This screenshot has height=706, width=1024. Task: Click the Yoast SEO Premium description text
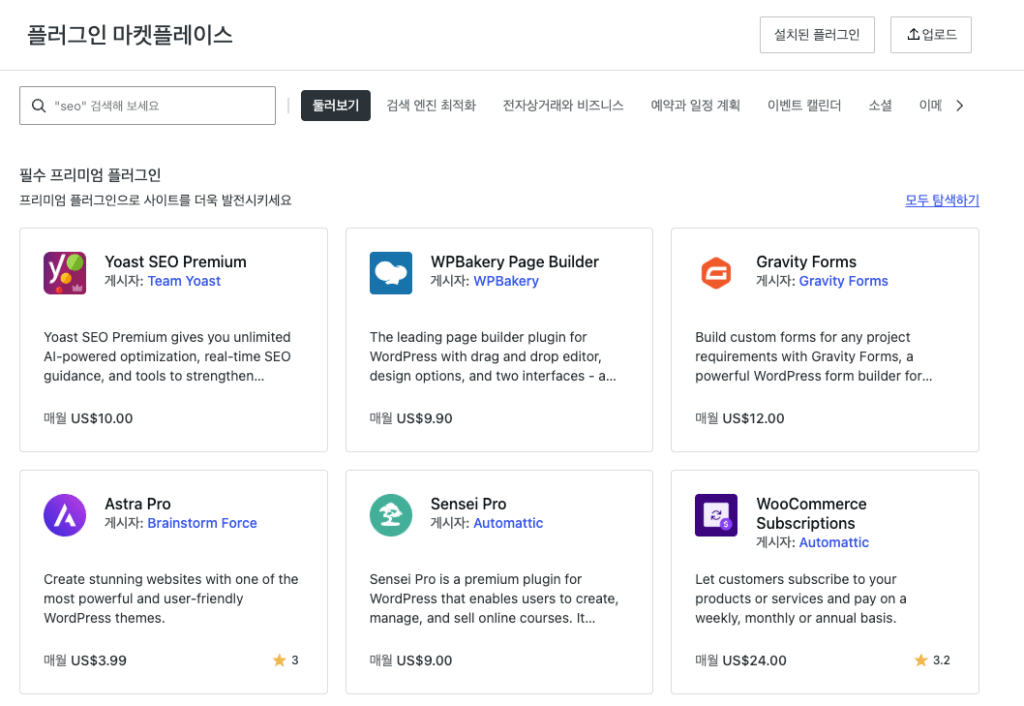167,357
